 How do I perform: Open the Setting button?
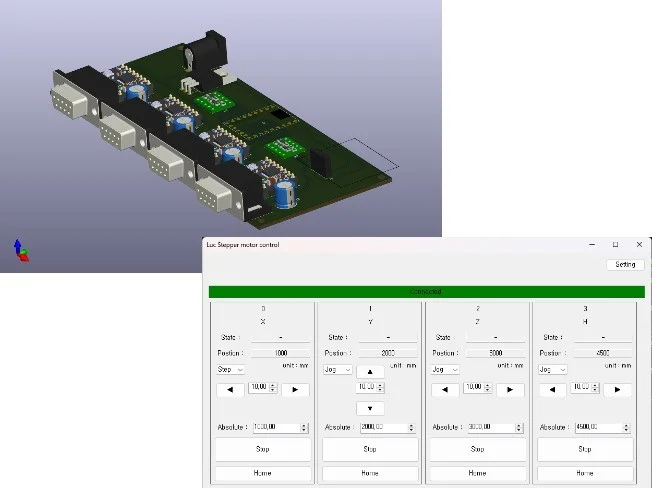(x=625, y=265)
